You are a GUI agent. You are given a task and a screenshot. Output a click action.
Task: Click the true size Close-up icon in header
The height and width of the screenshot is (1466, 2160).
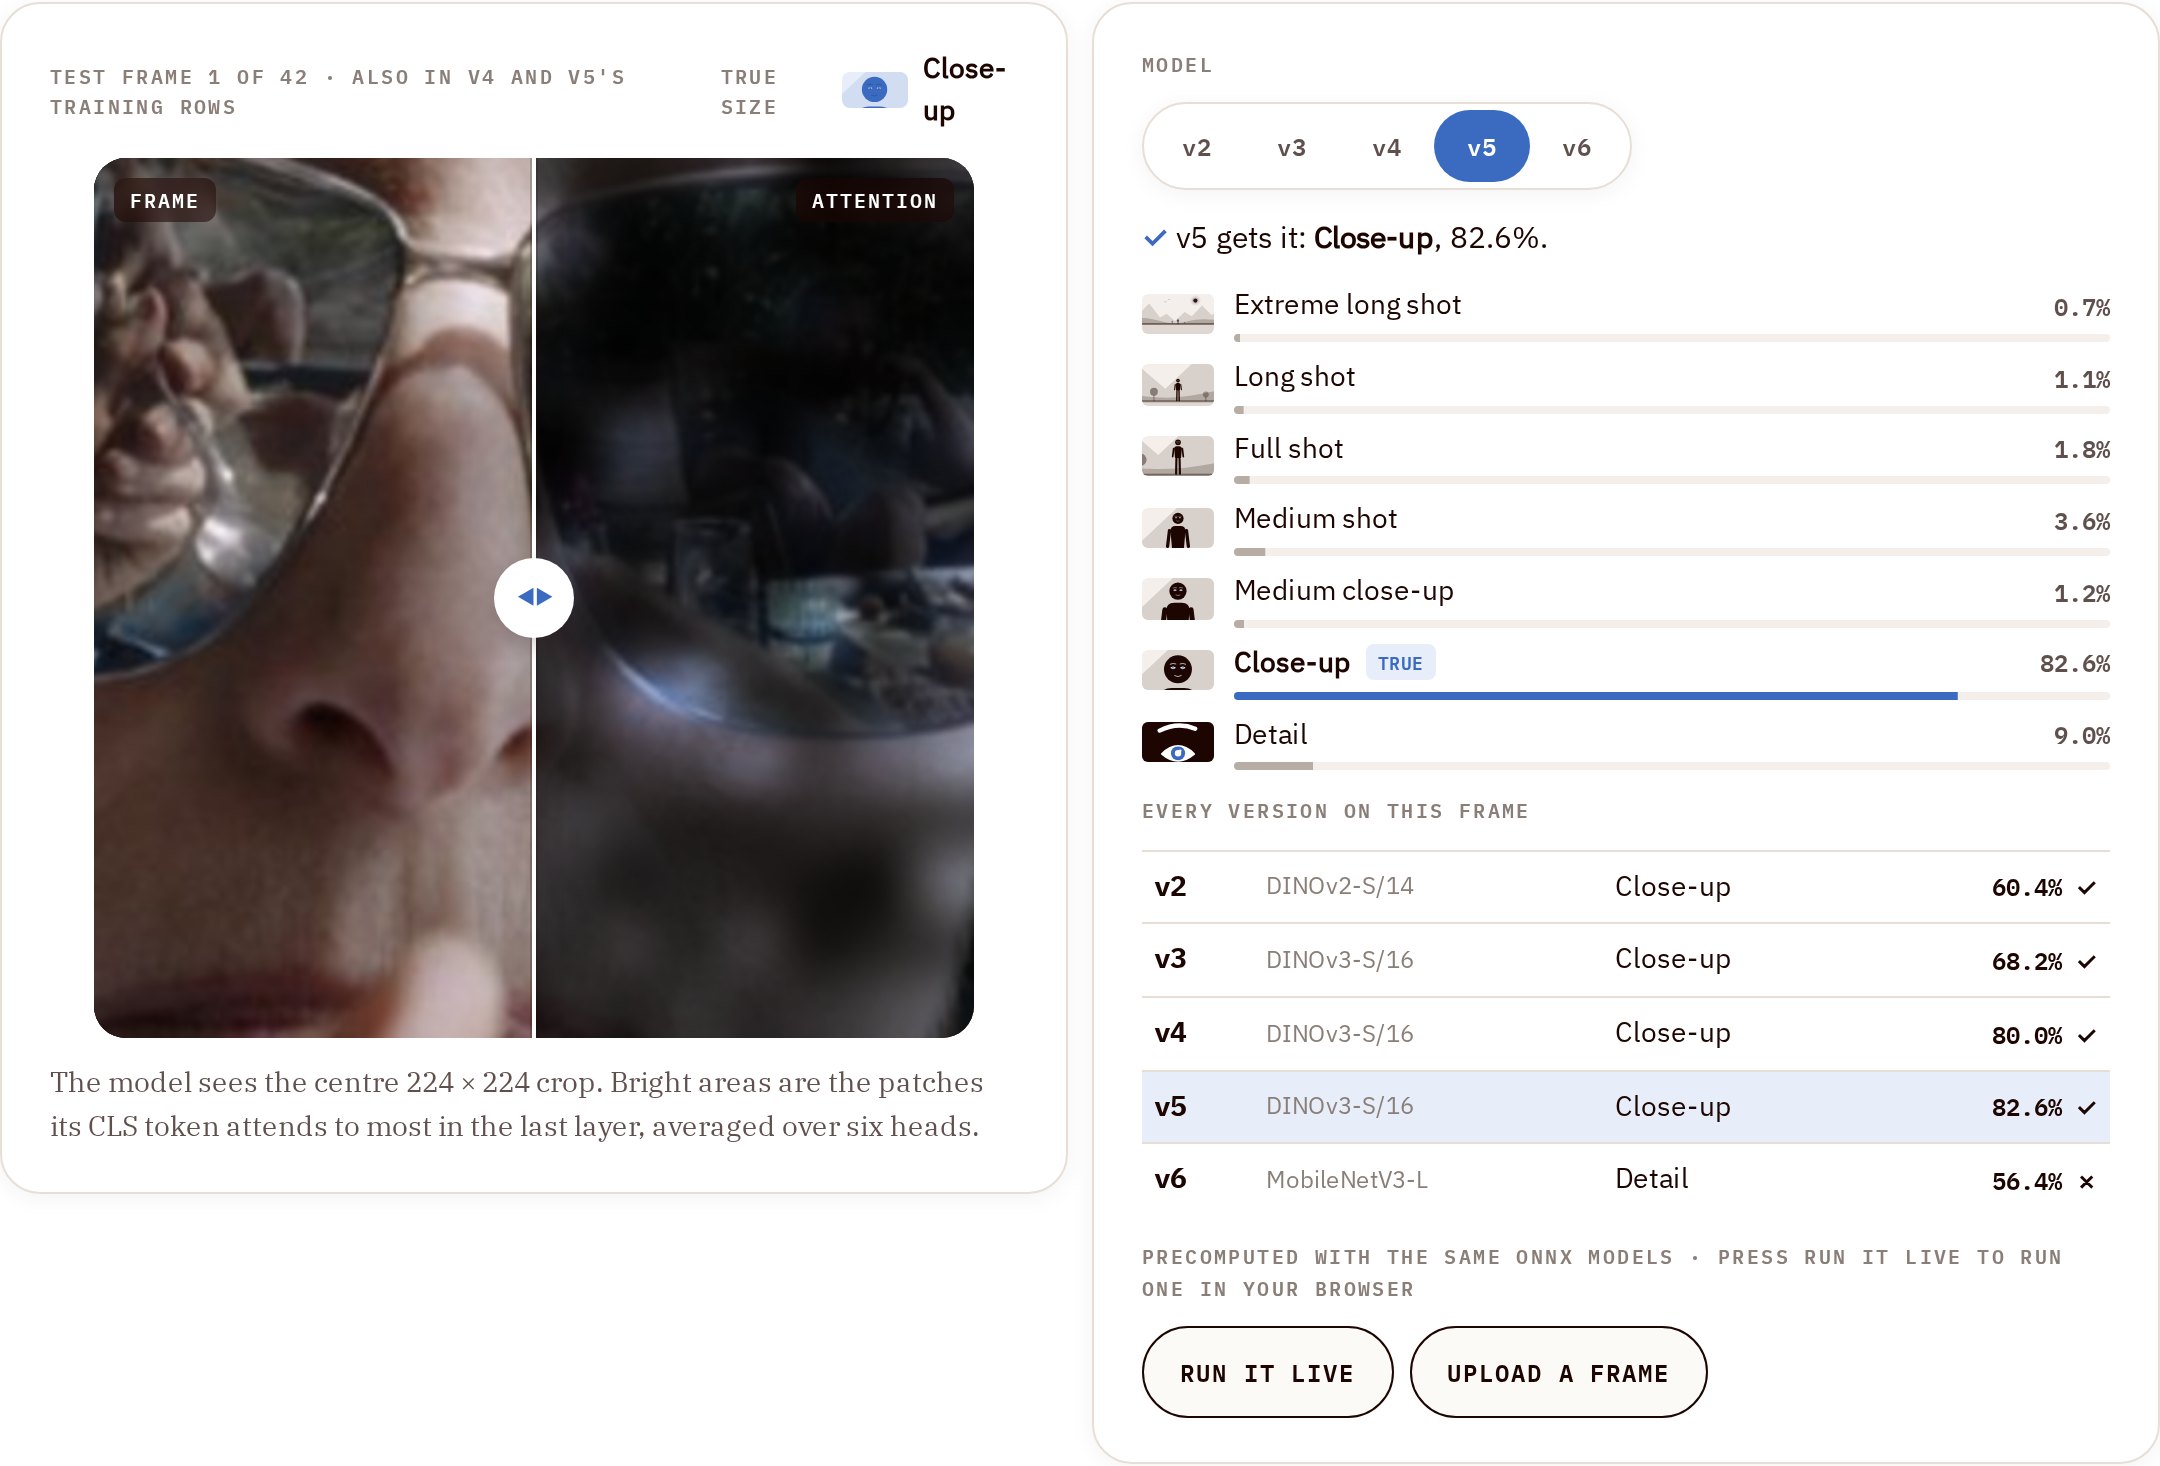pos(874,90)
